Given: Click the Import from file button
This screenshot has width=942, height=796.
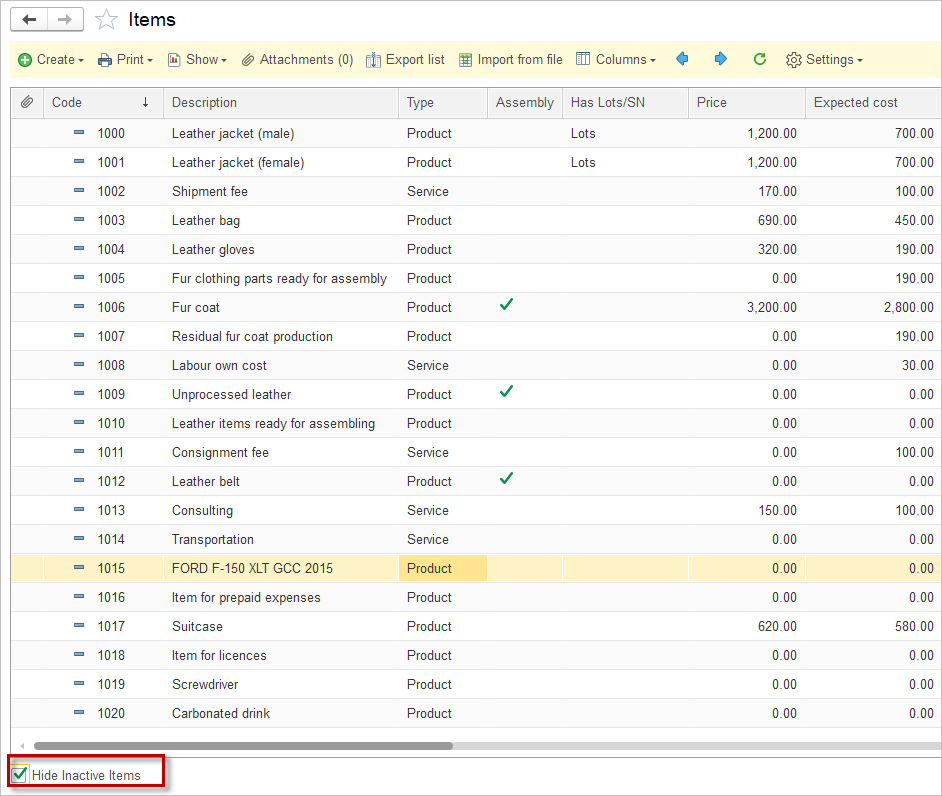Looking at the screenshot, I should (510, 60).
